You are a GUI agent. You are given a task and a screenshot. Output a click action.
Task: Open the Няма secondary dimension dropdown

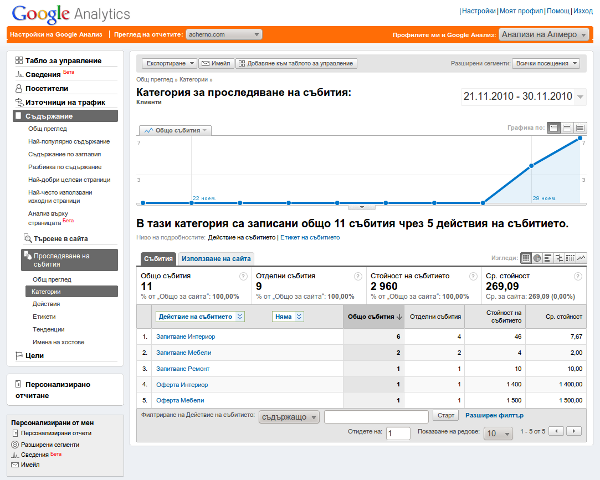click(288, 317)
